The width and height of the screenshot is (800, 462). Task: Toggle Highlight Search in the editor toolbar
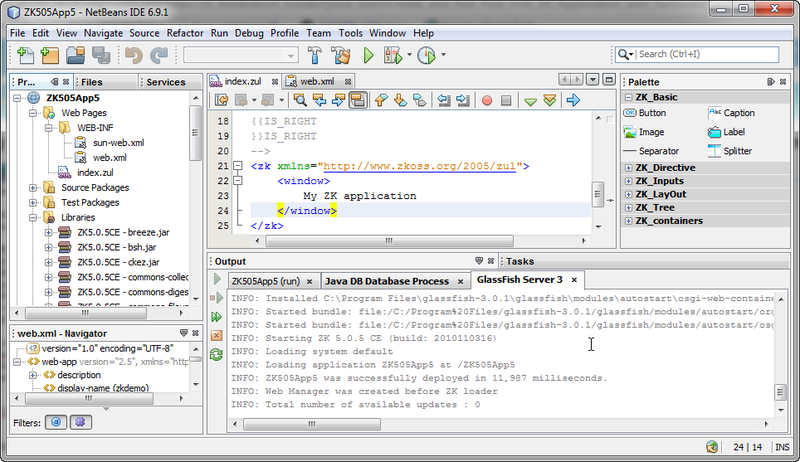pyautogui.click(x=358, y=100)
